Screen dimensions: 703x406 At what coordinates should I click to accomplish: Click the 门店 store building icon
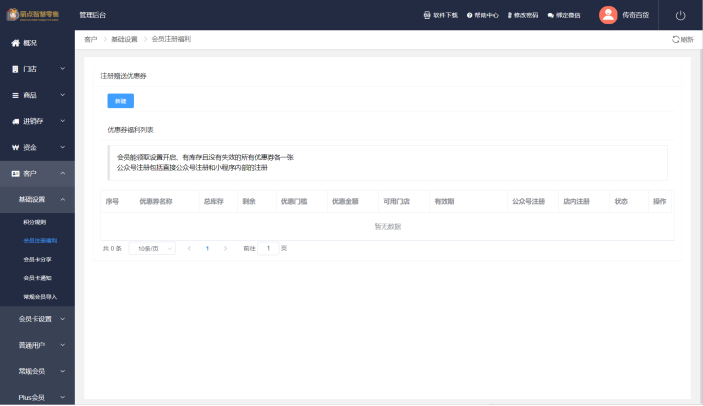(x=15, y=69)
